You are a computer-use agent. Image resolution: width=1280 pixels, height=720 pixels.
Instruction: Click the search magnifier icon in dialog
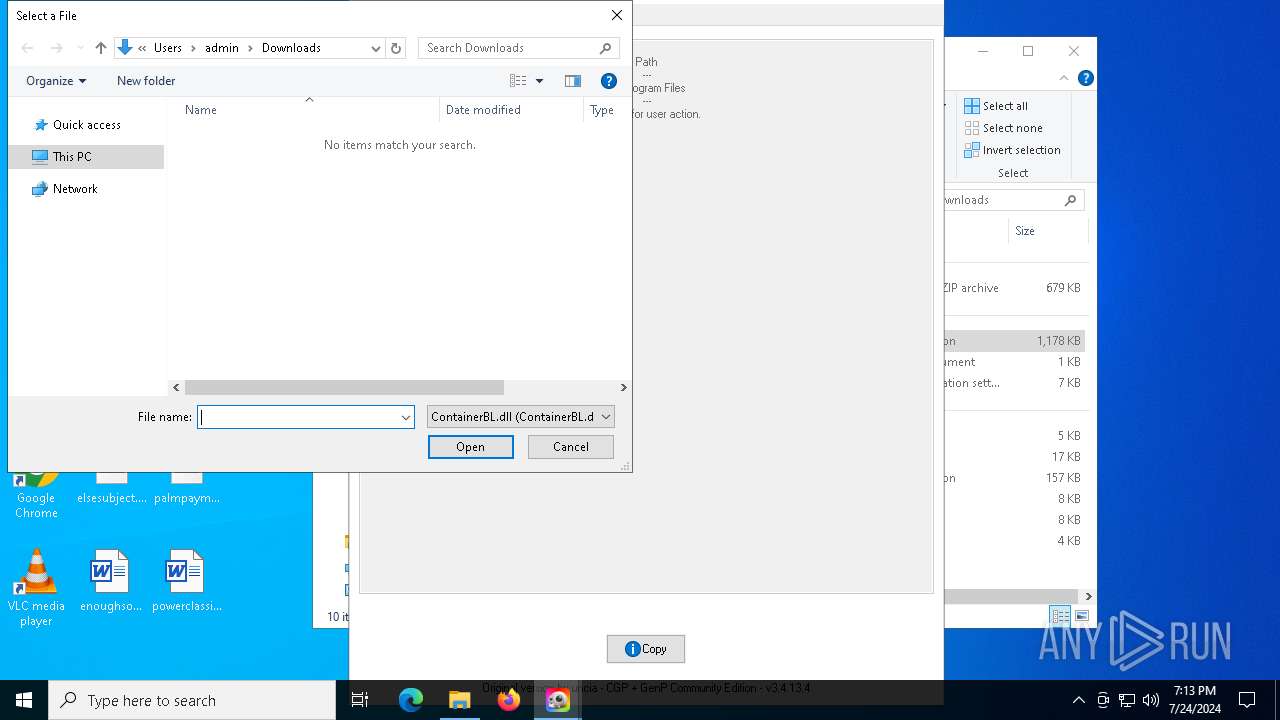tap(606, 48)
